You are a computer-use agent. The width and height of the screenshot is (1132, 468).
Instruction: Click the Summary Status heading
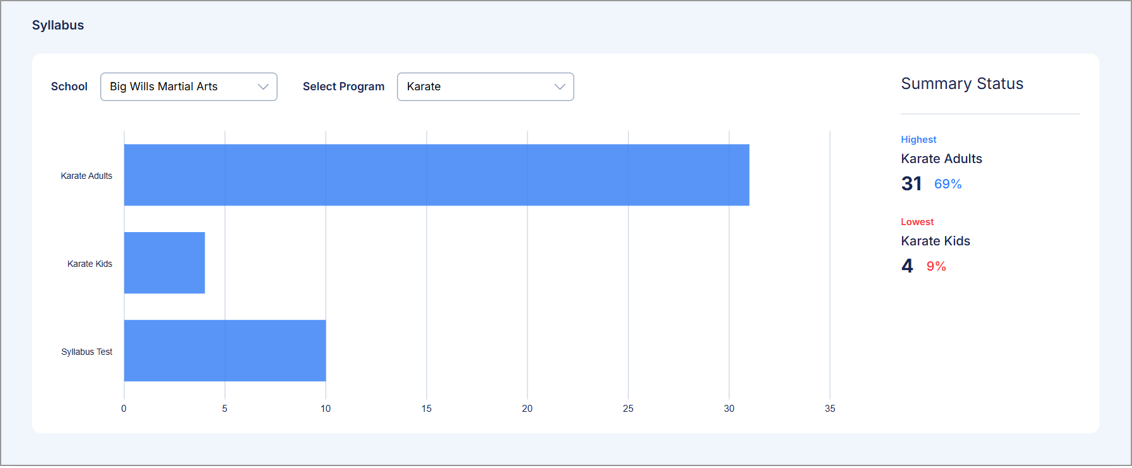(962, 84)
